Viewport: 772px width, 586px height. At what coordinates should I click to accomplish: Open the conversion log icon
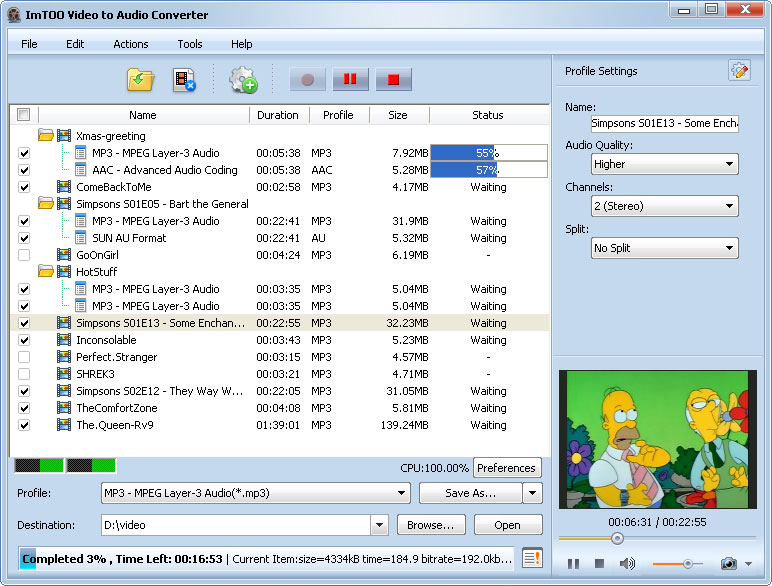(x=532, y=558)
